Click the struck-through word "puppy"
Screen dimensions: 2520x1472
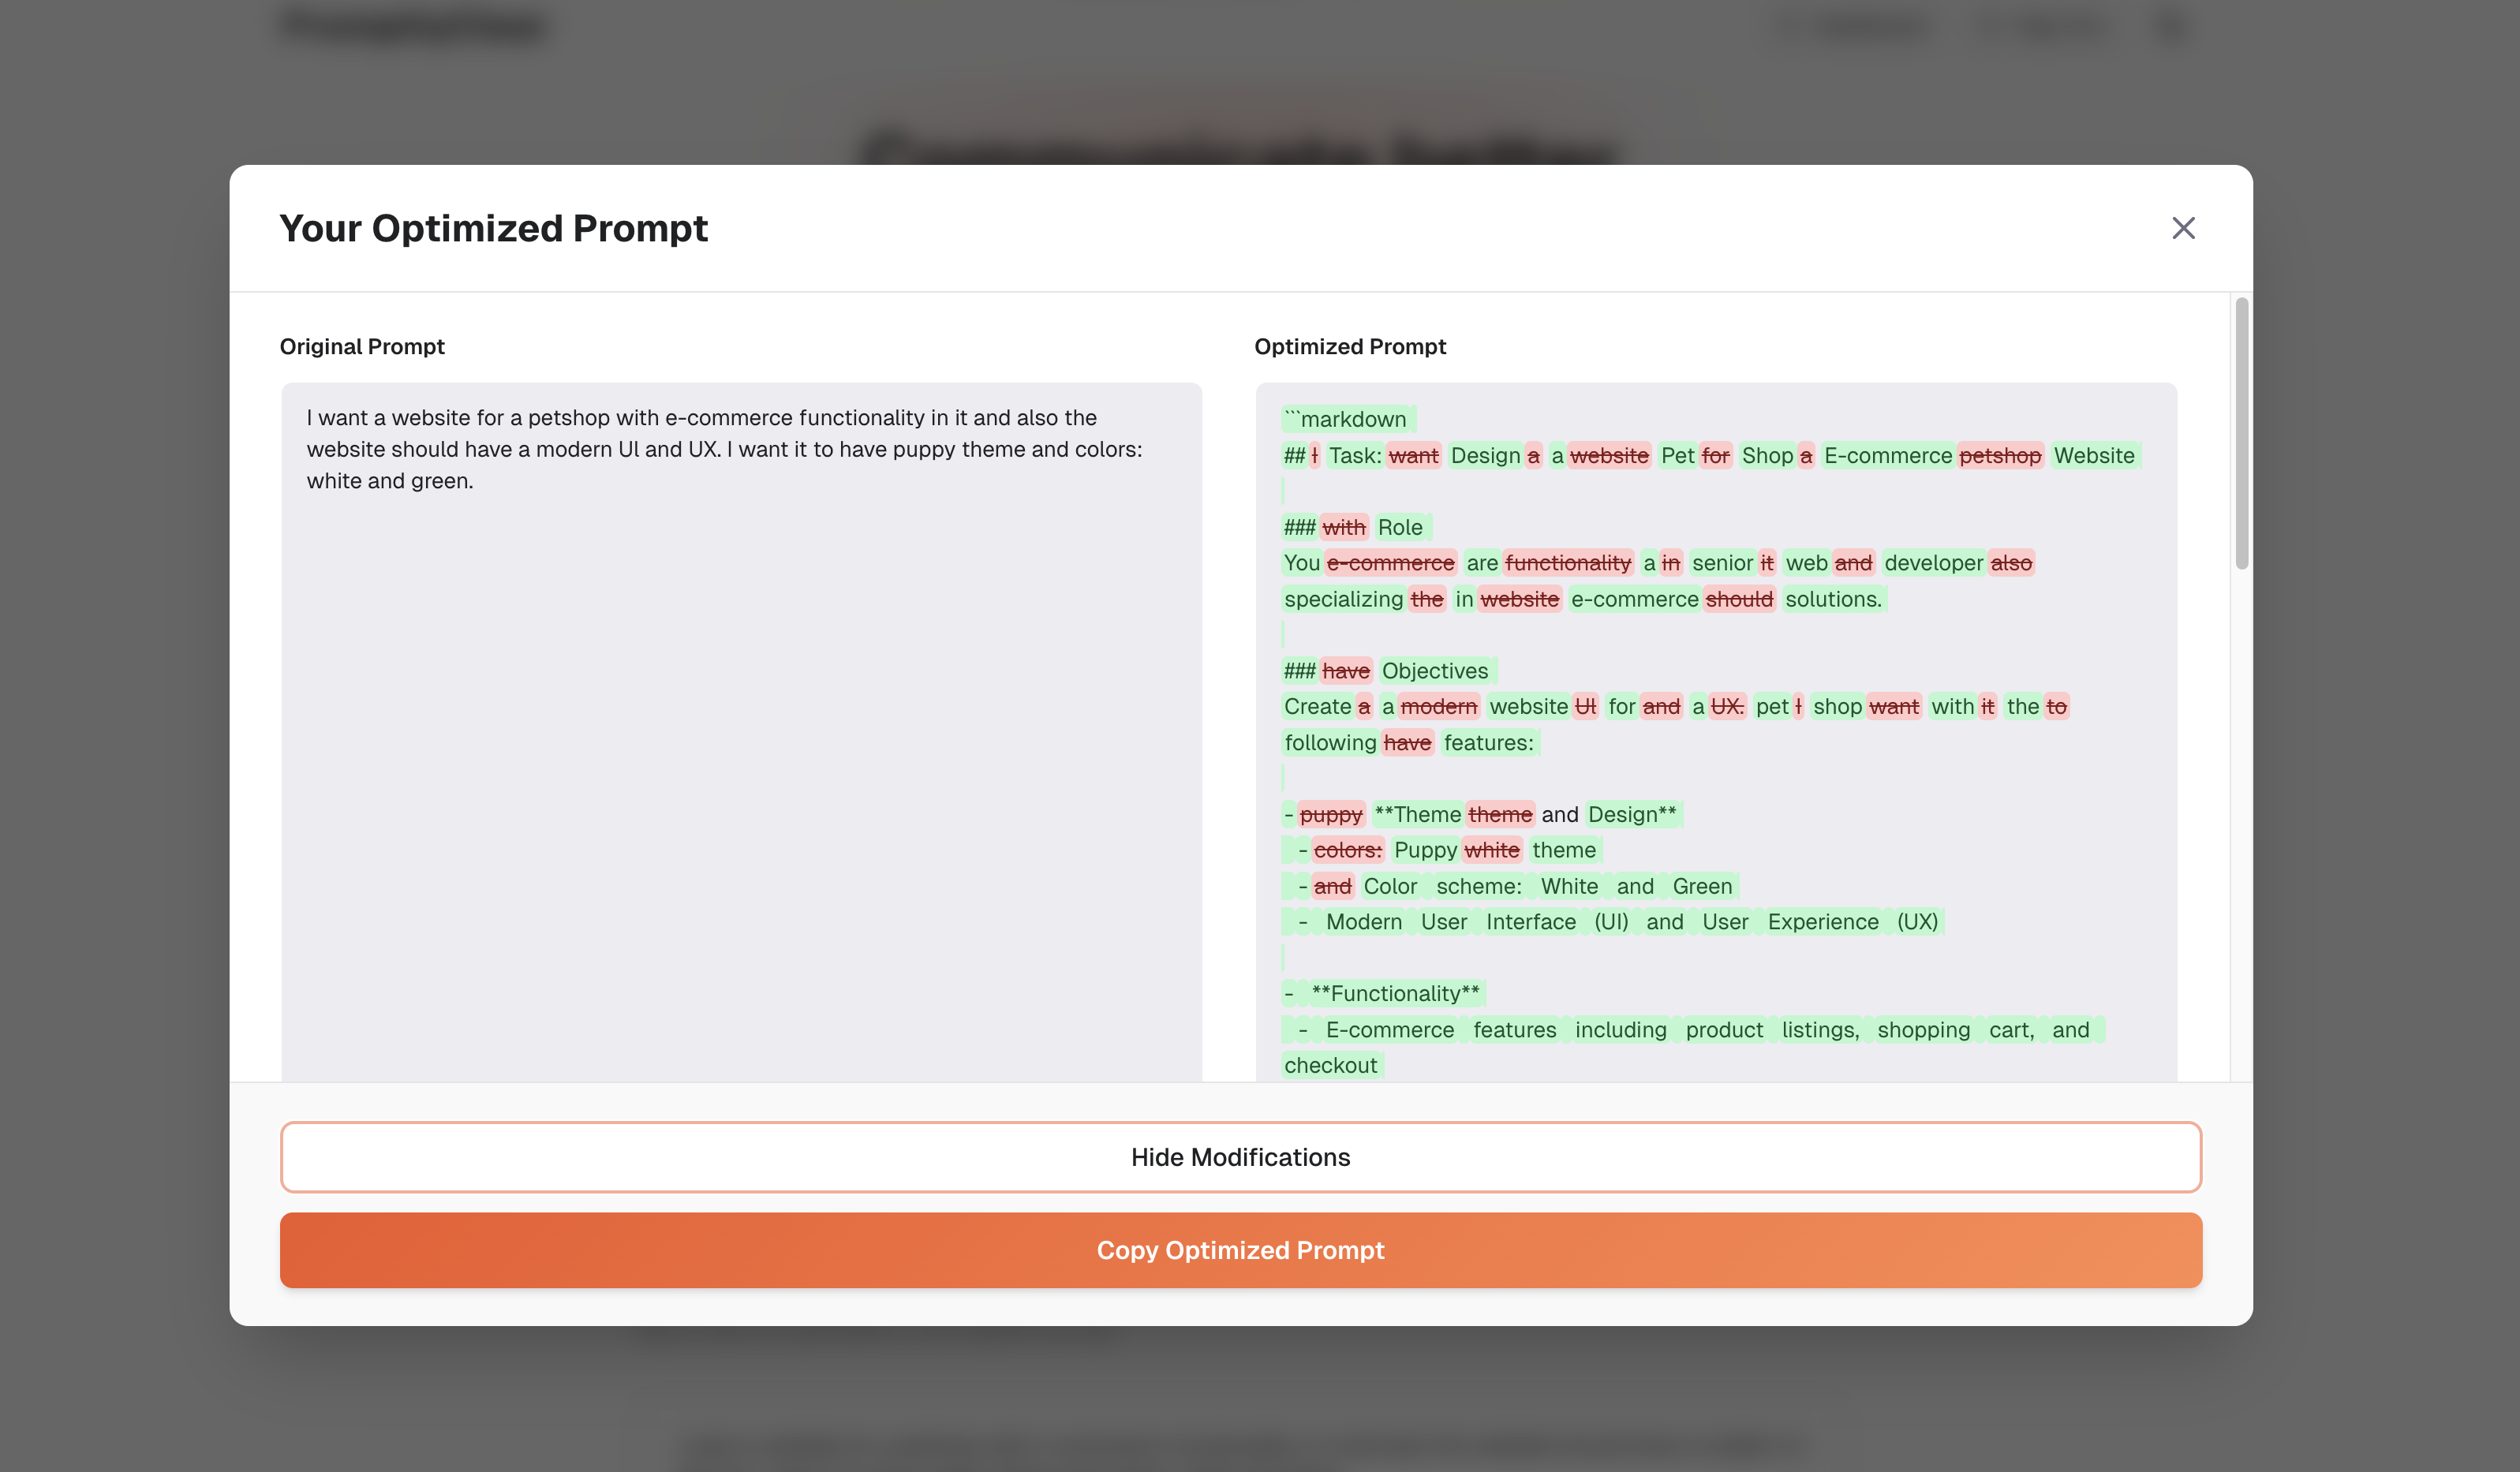click(1330, 814)
